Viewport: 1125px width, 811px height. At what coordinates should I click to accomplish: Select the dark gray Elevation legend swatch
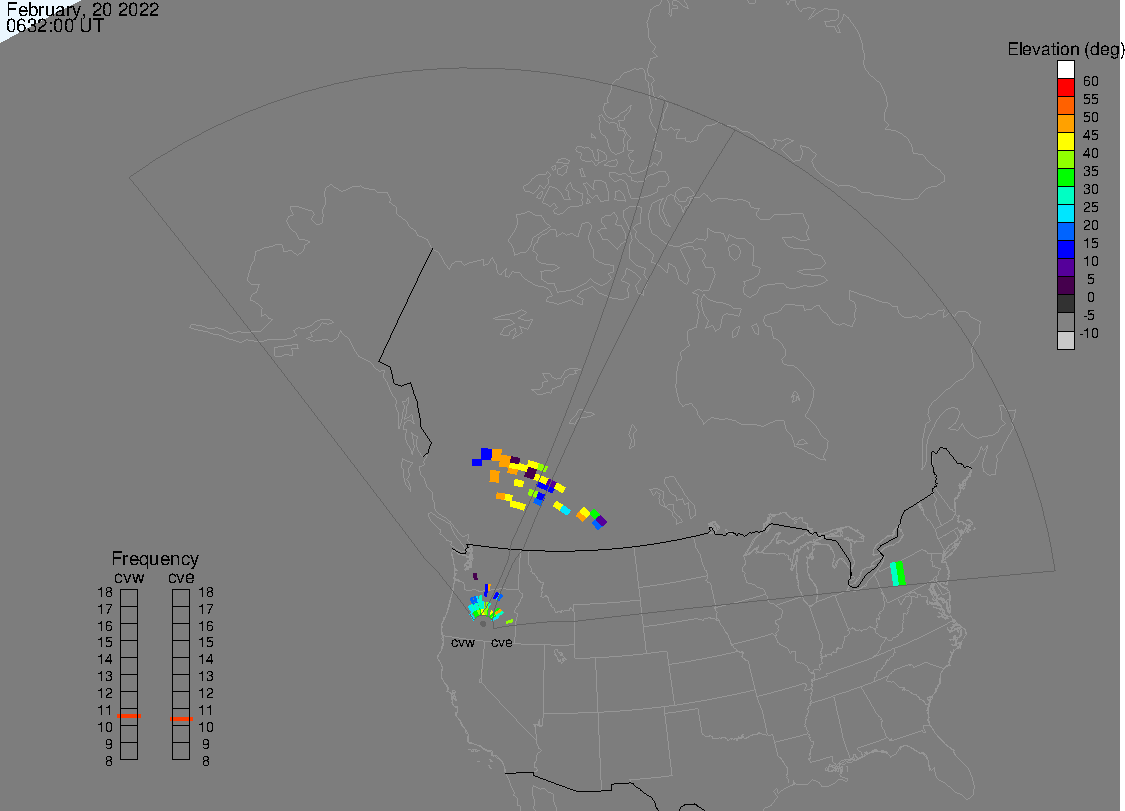point(1066,304)
